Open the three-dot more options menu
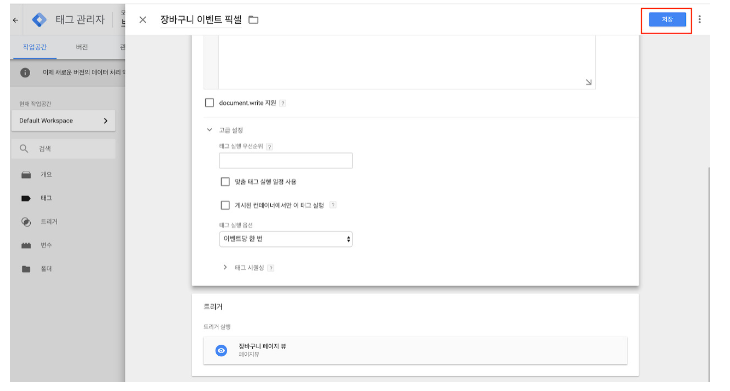This screenshot has height=391, width=730. [699, 20]
